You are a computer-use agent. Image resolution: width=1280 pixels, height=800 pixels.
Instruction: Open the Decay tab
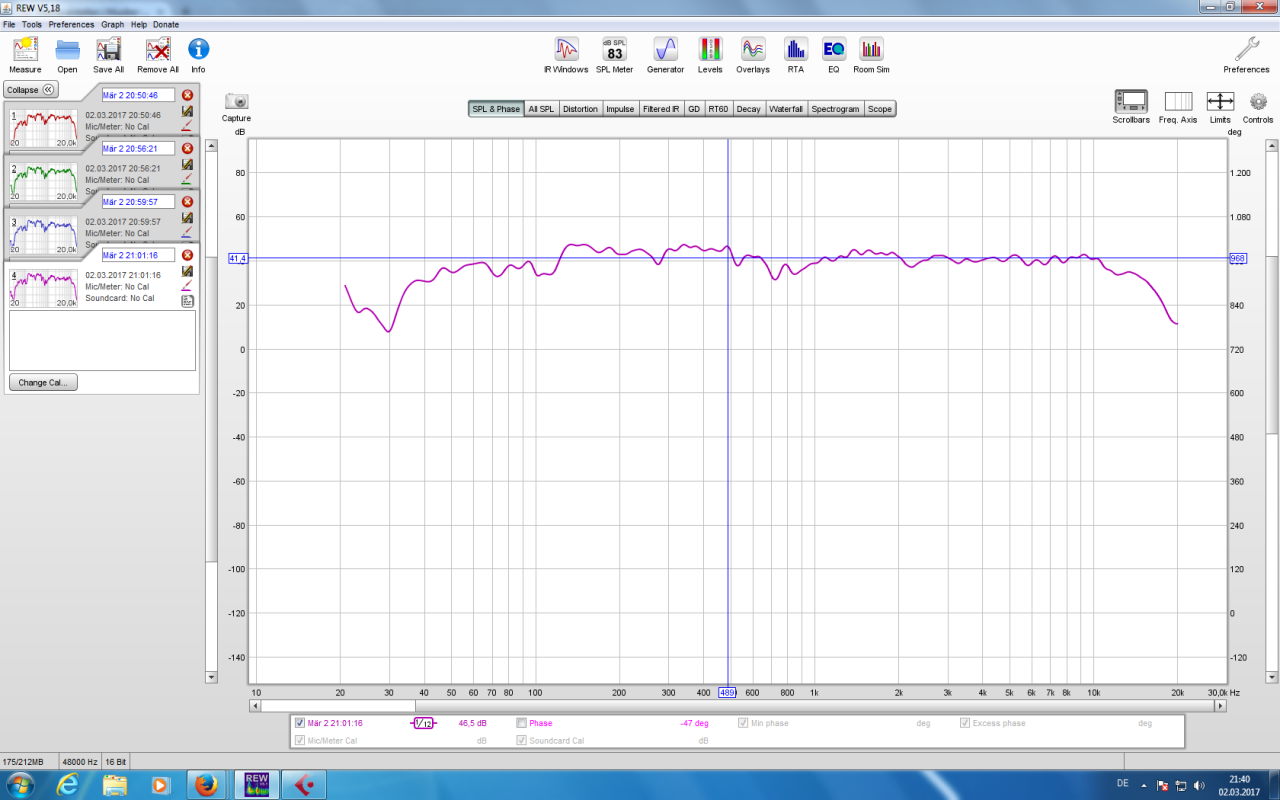tap(748, 109)
